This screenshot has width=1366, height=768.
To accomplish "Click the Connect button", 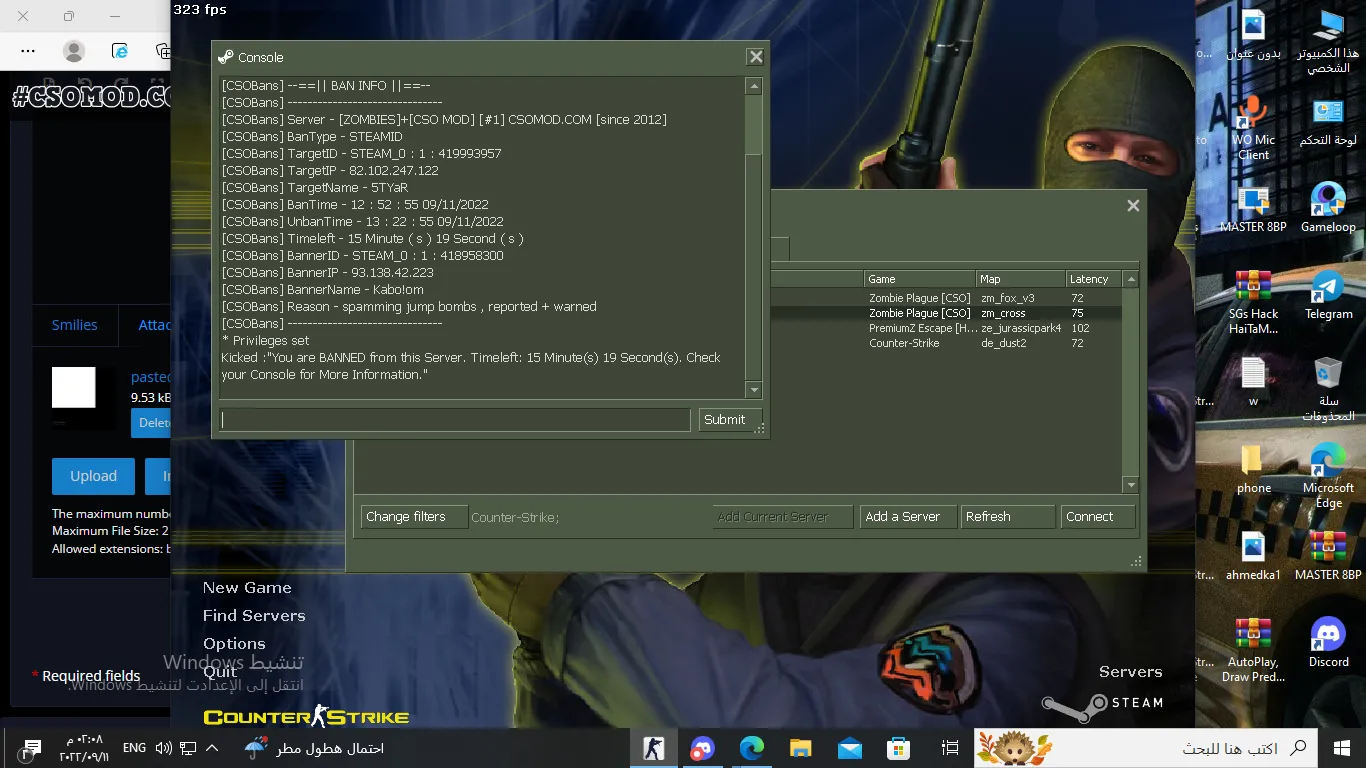I will [1097, 517].
